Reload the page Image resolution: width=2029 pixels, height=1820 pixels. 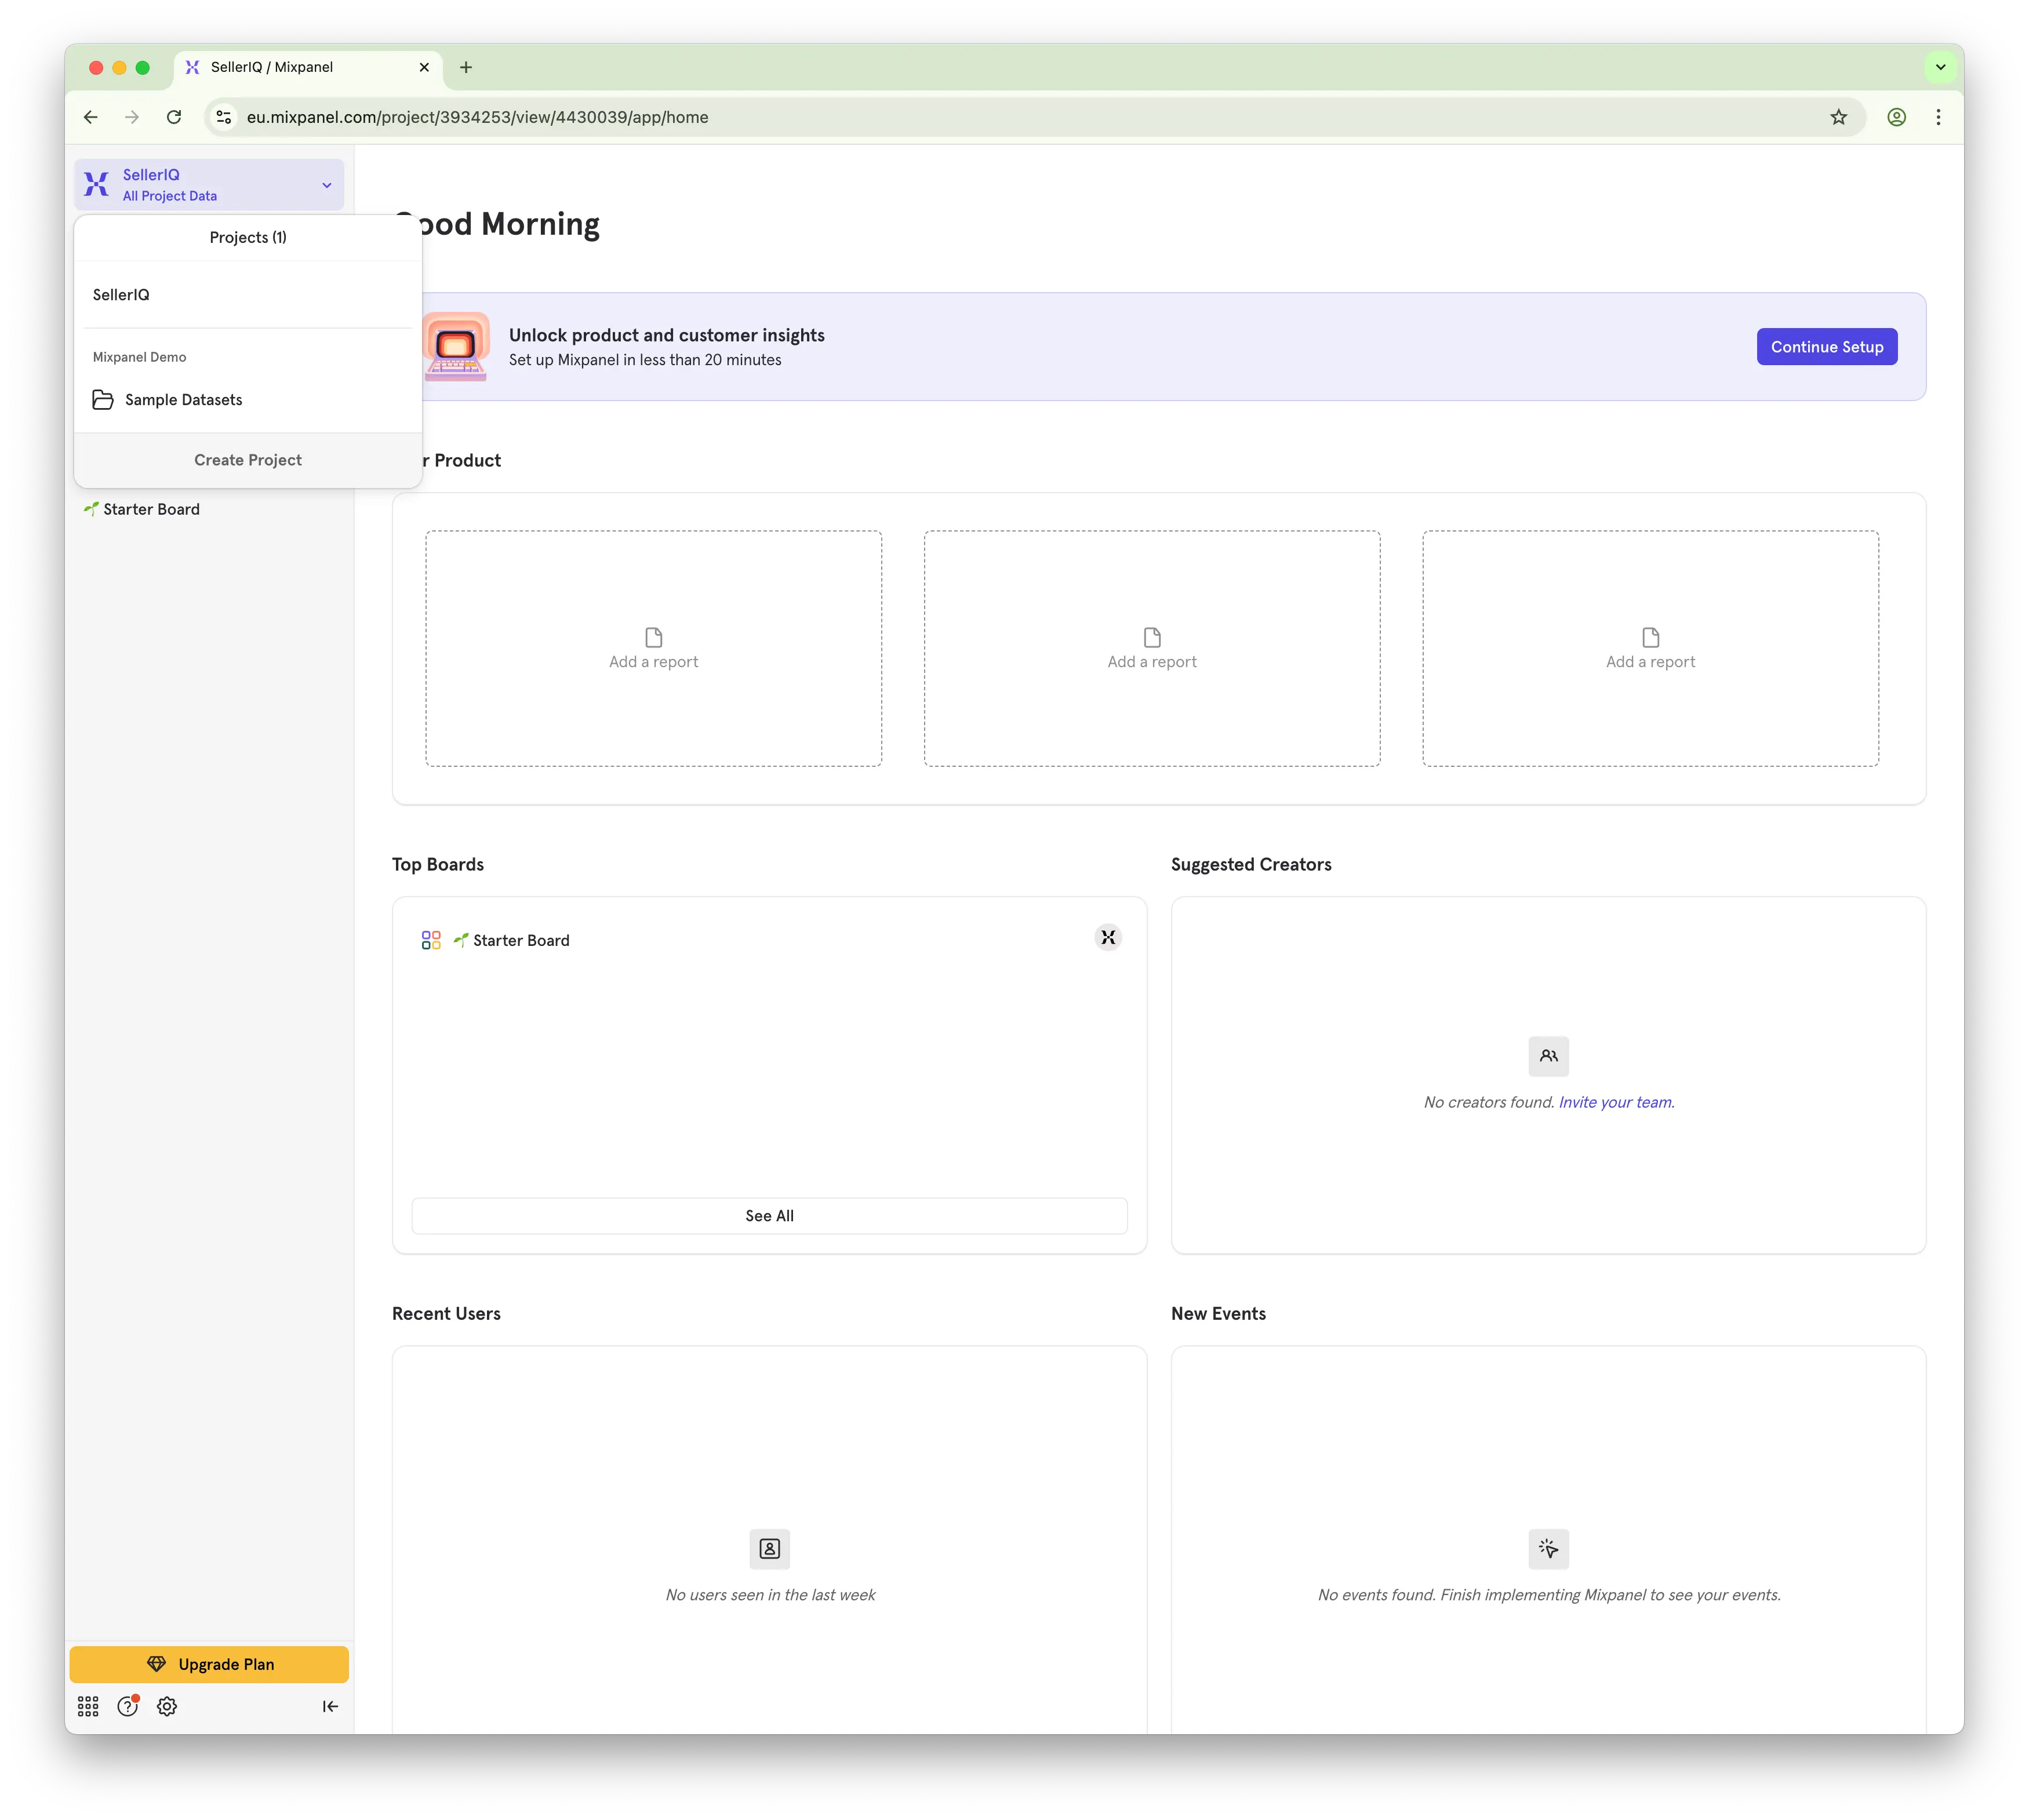(174, 117)
